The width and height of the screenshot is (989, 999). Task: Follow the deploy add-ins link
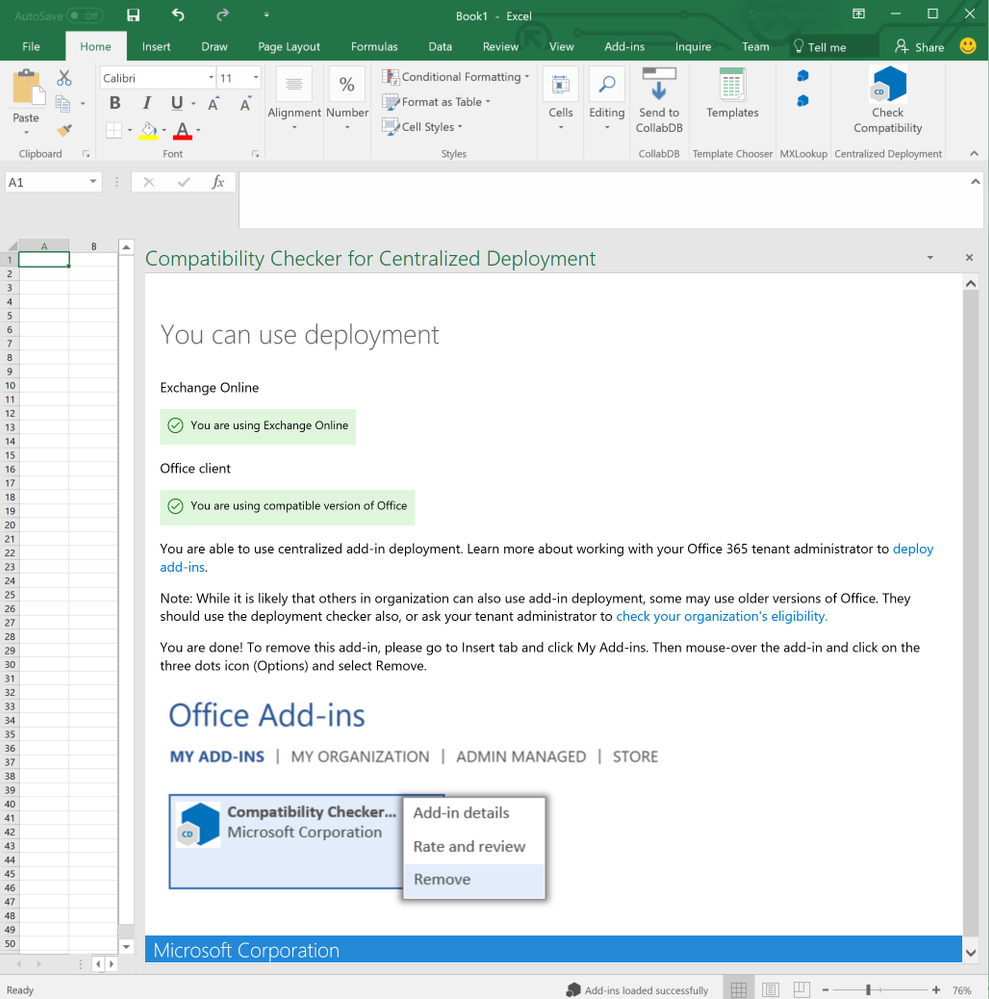coord(913,549)
